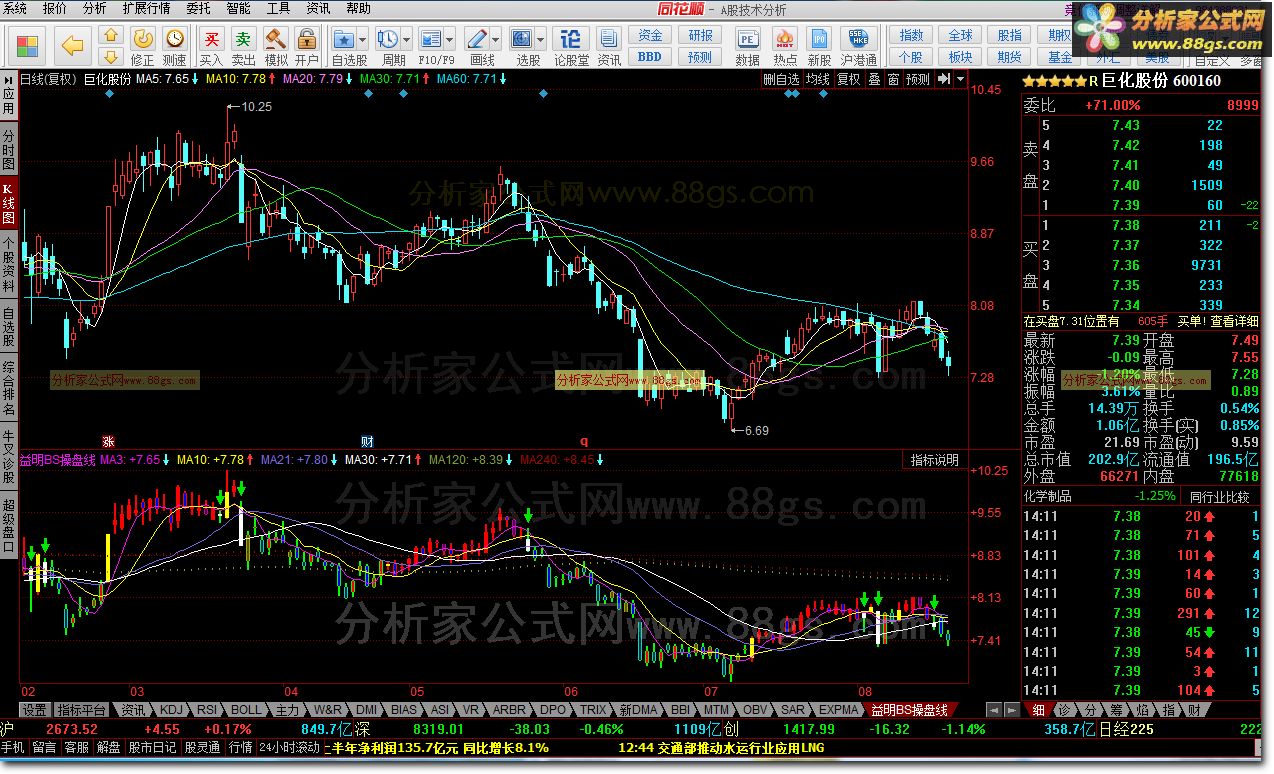Toggle the 窗 window layout option
1274x774 pixels.
(893, 79)
